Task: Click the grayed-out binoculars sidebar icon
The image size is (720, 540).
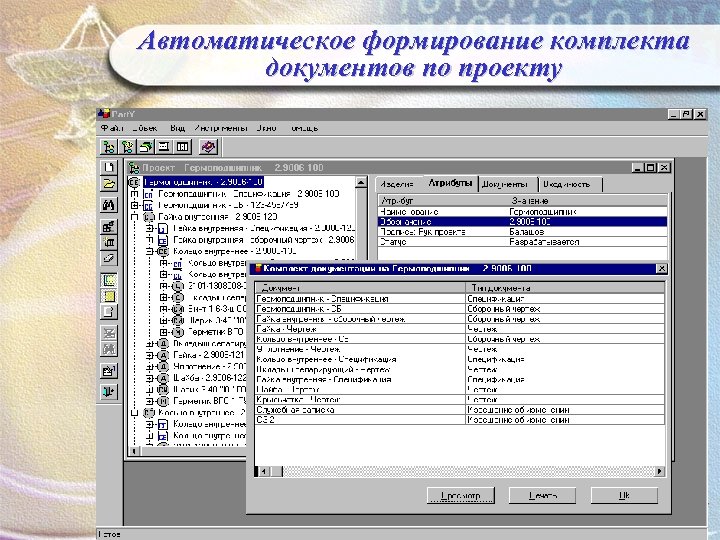Action: [x=108, y=349]
